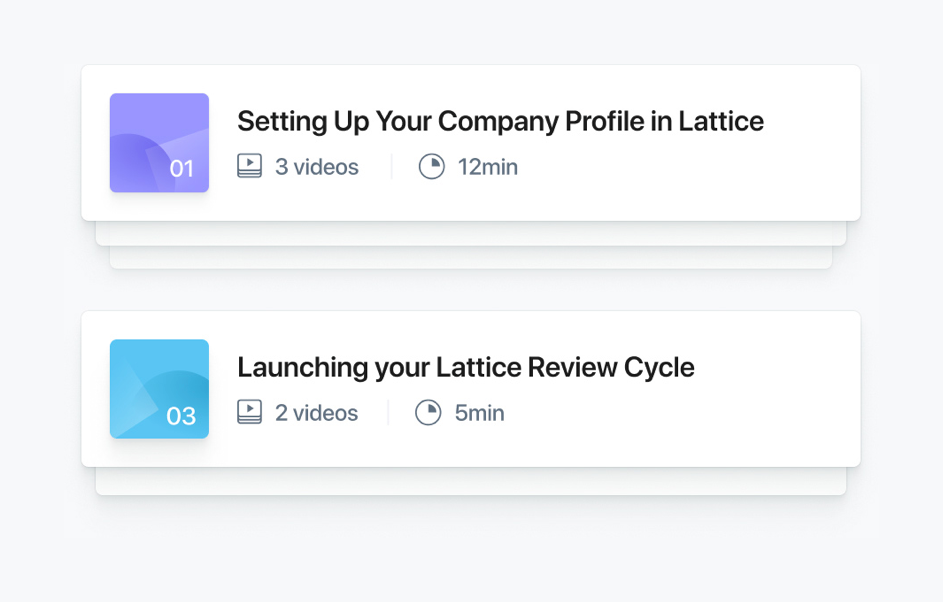Open Launching your Lattice Review Cycle
Image resolution: width=943 pixels, height=602 pixels.
coord(465,367)
